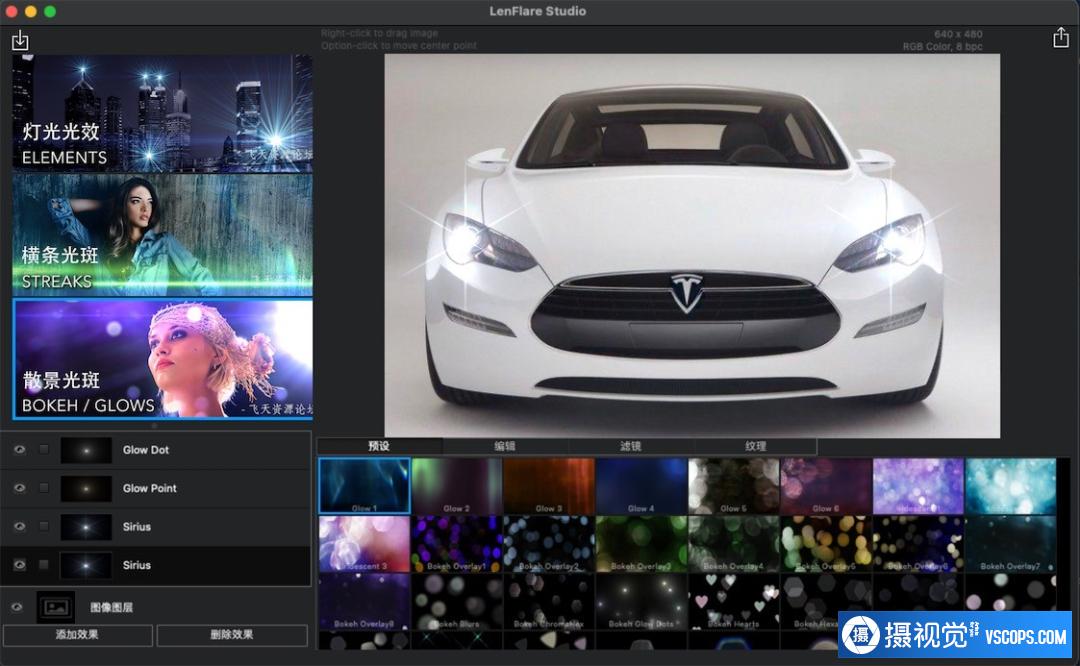Open the 横条光斑 STREAKS category banner
Viewport: 1080px width, 666px height.
coord(163,236)
